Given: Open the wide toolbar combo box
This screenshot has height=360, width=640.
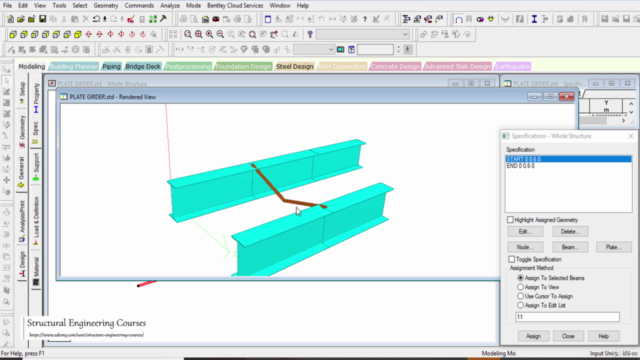Looking at the screenshot, I should point(362,34).
